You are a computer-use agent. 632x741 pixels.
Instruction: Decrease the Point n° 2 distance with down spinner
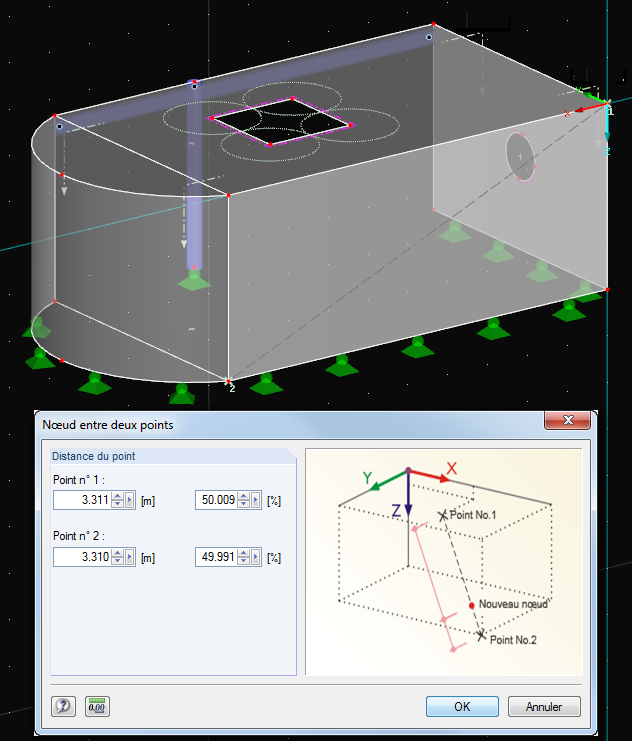point(118,561)
